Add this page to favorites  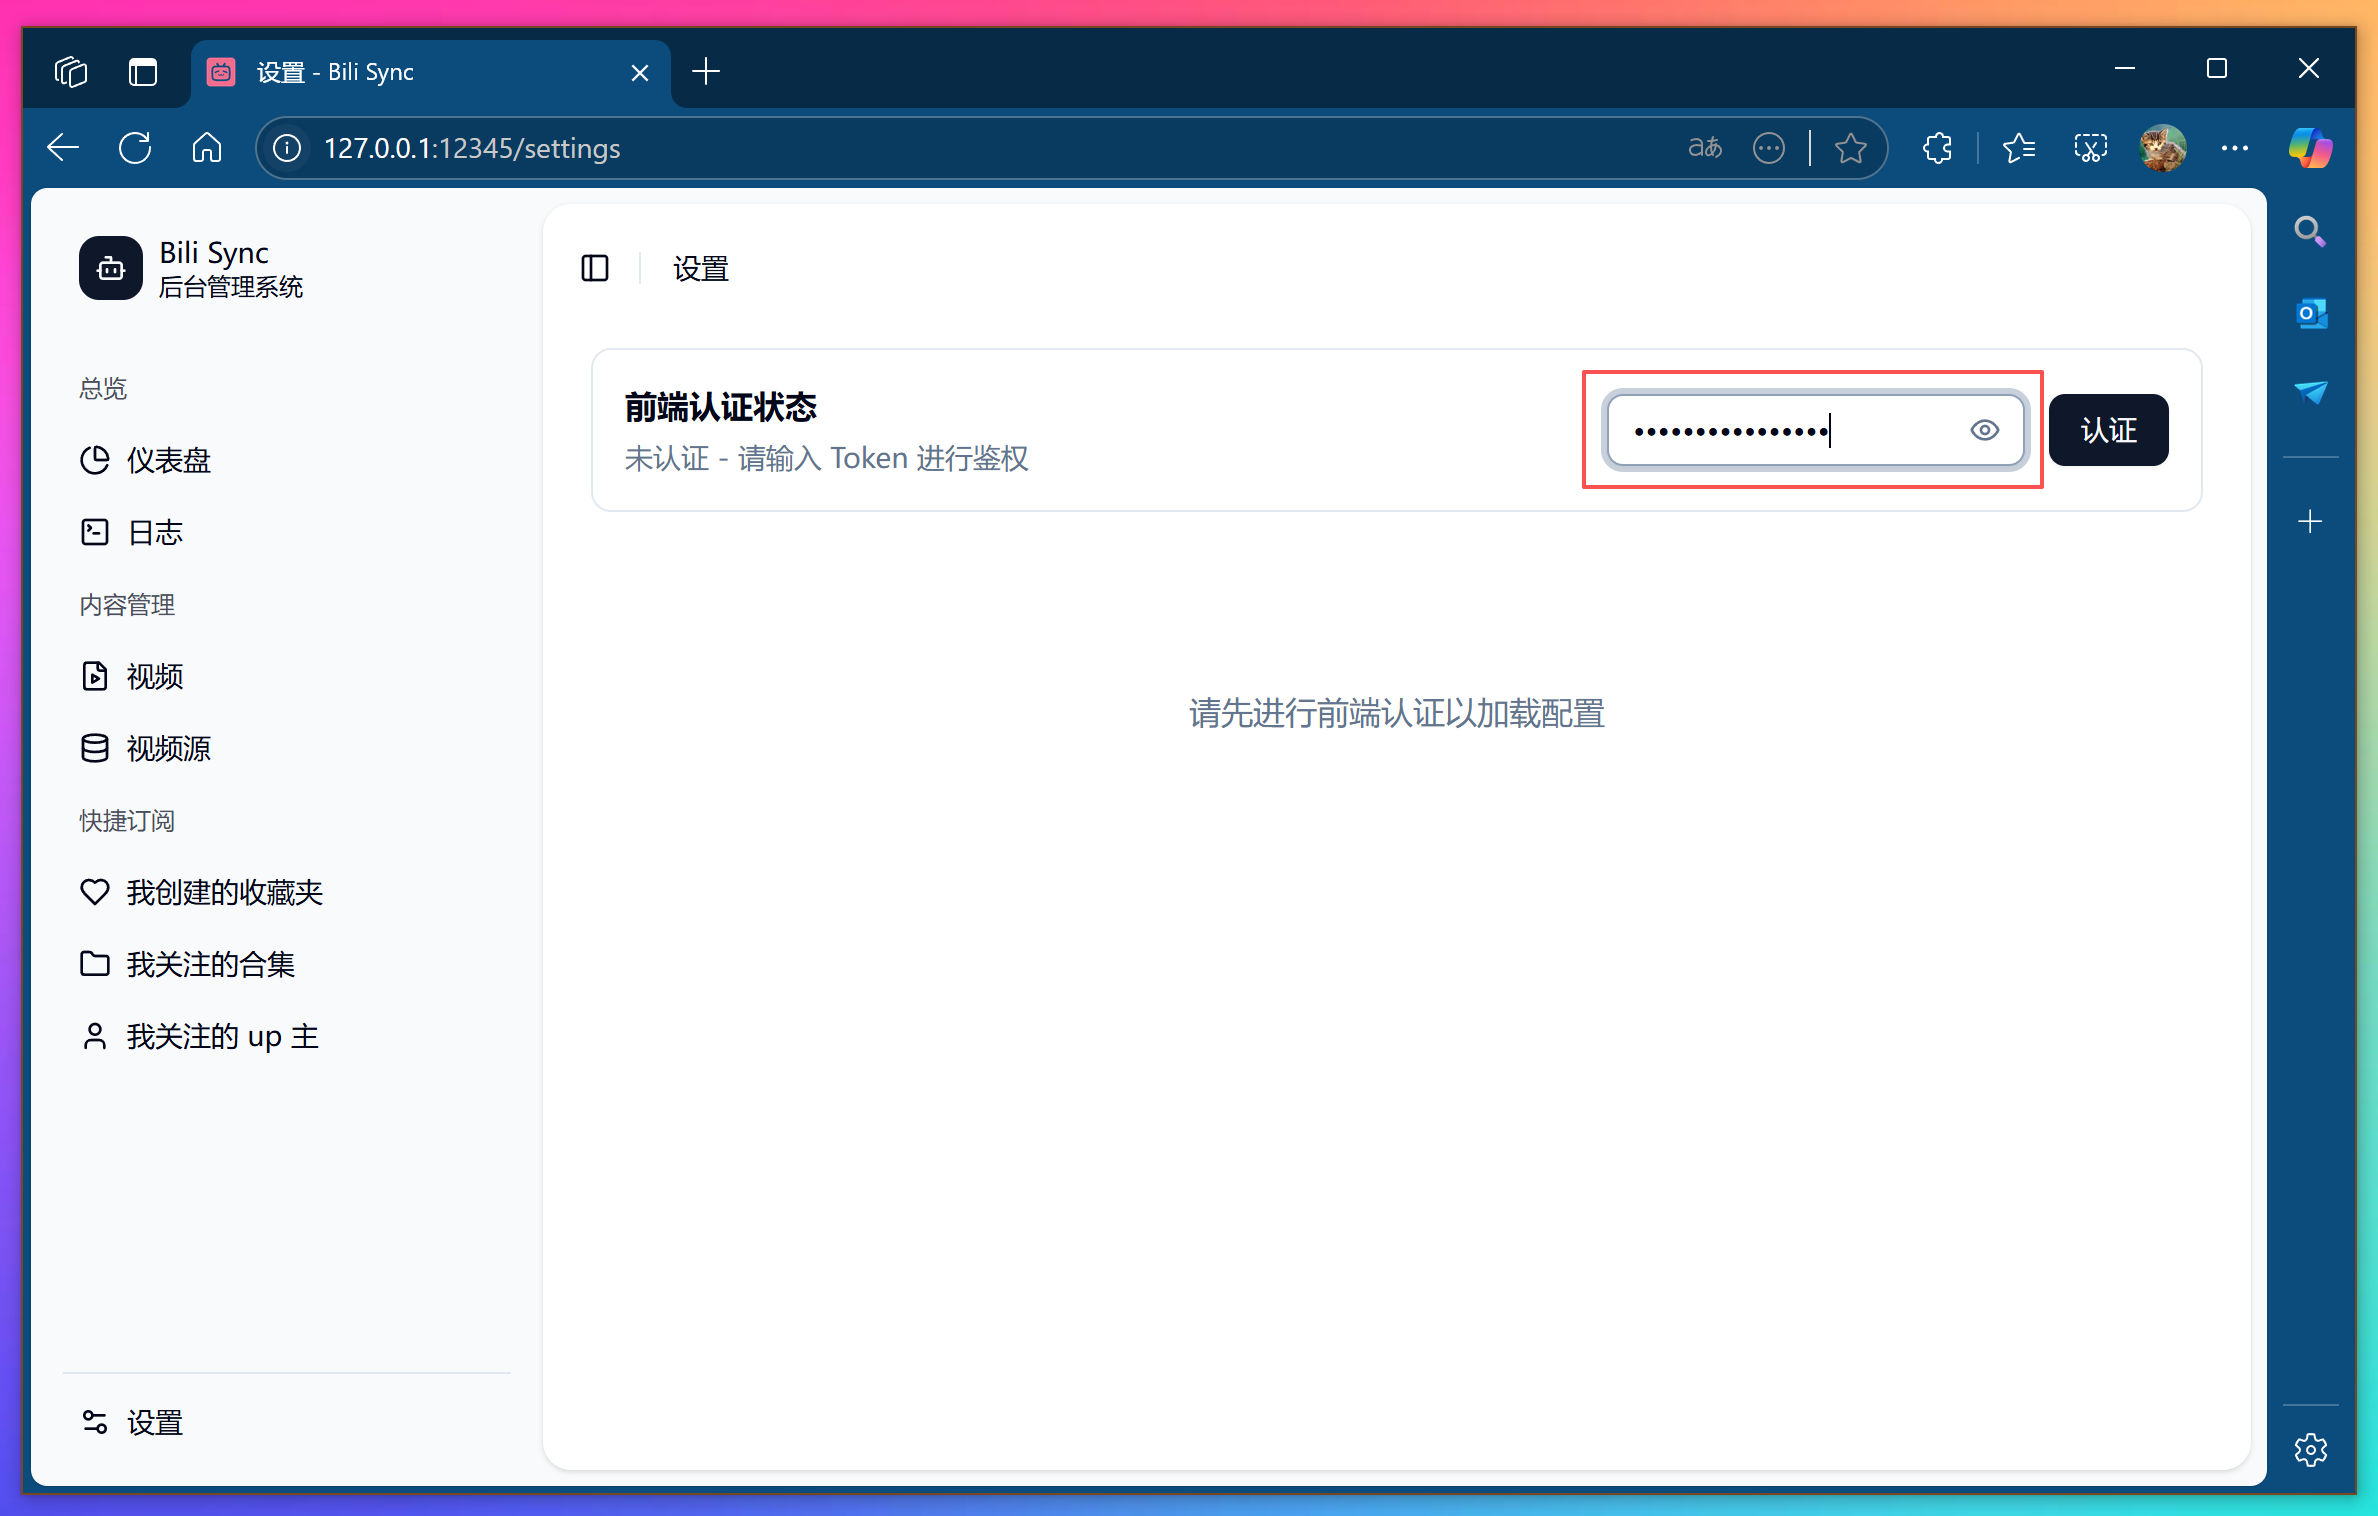[x=1849, y=147]
